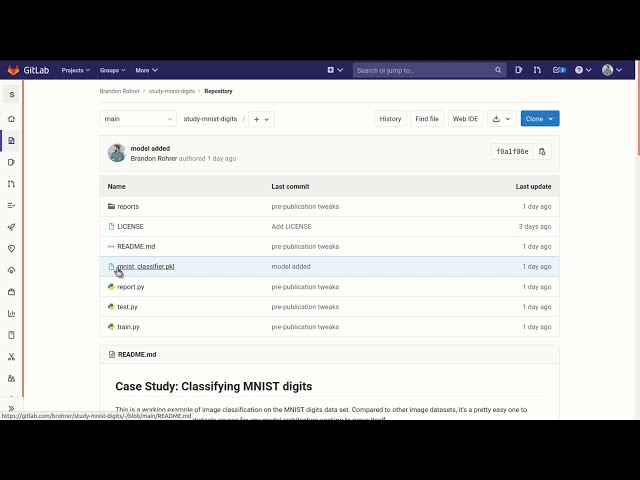Open Merge Requests from the left sidebar
The width and height of the screenshot is (640, 480).
click(12, 184)
